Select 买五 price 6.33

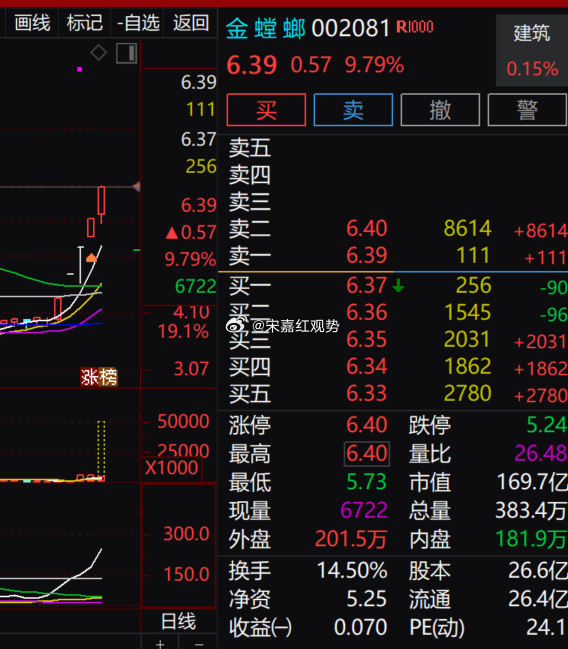(367, 393)
